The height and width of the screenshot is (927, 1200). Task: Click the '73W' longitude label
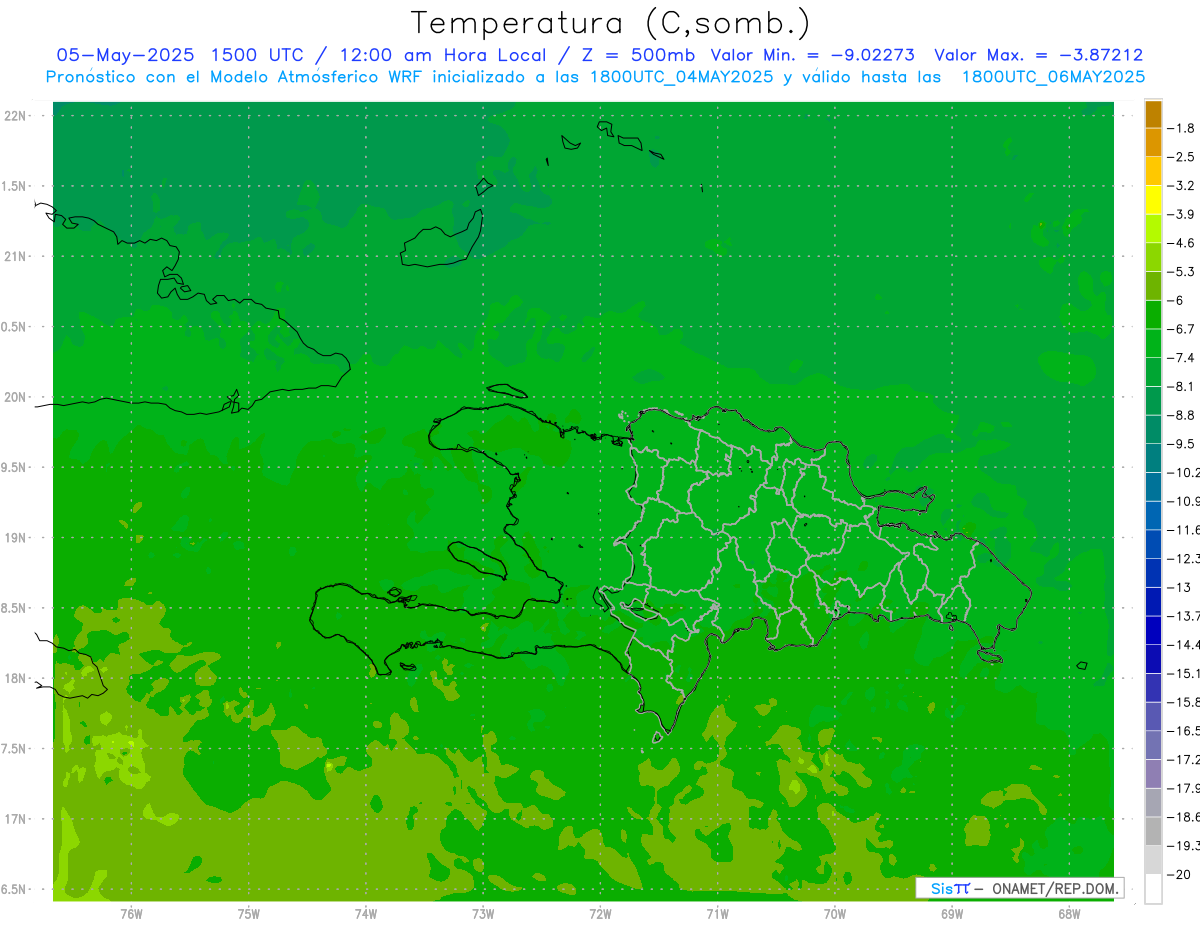coord(483,913)
